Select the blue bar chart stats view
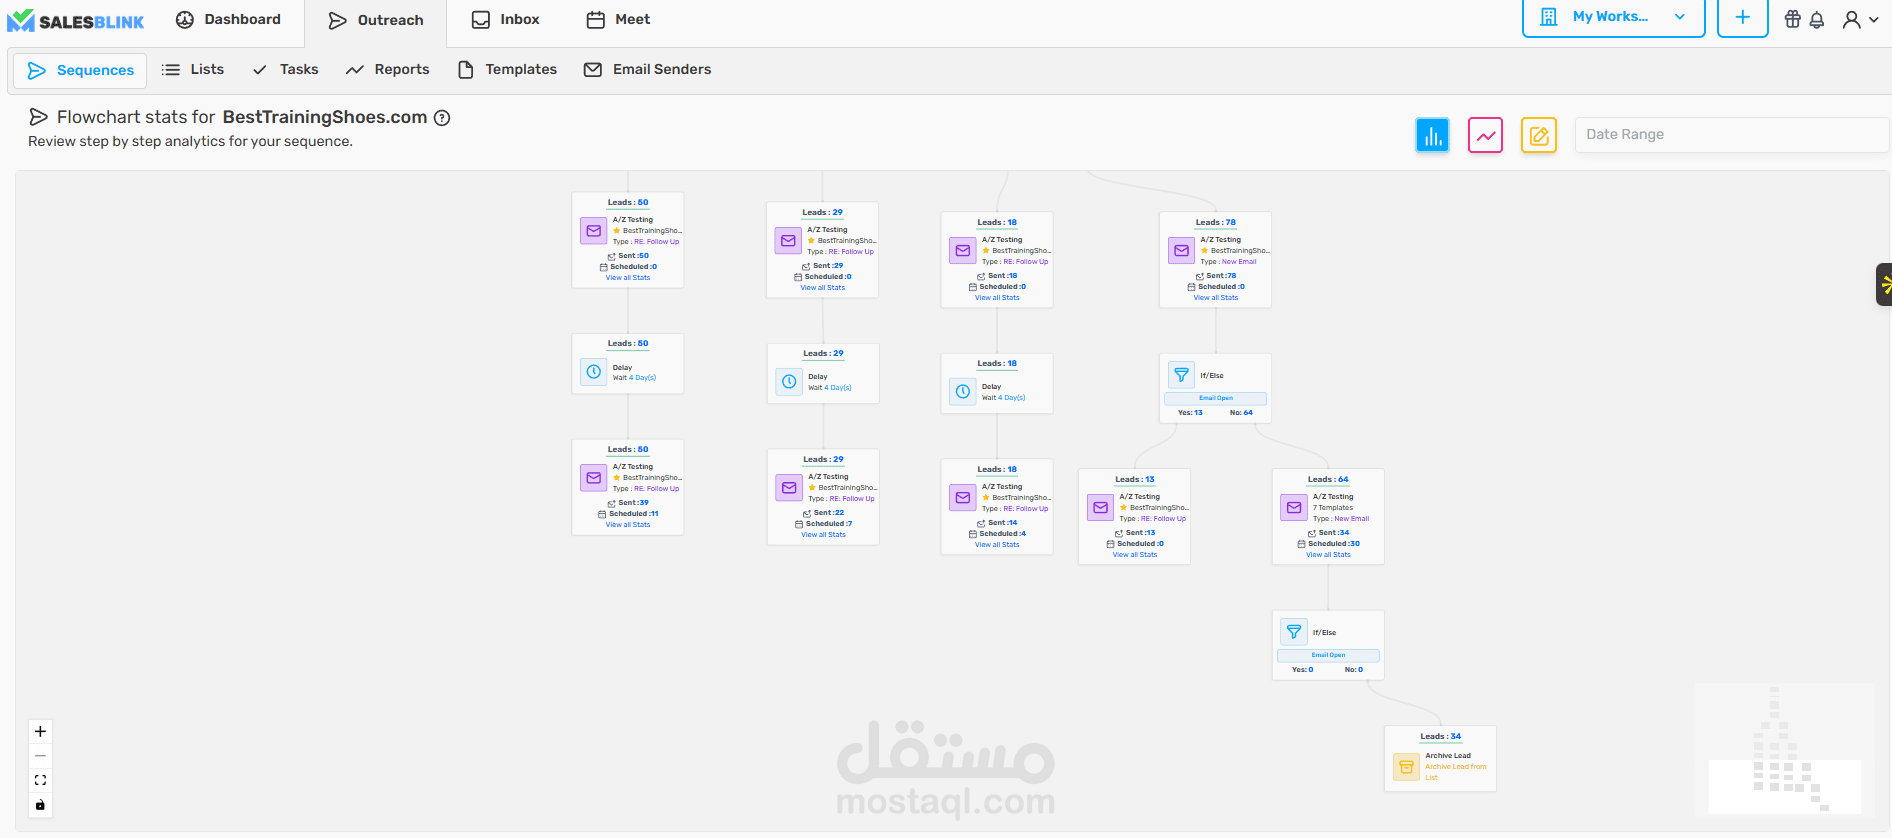The width and height of the screenshot is (1892, 838). pyautogui.click(x=1432, y=135)
